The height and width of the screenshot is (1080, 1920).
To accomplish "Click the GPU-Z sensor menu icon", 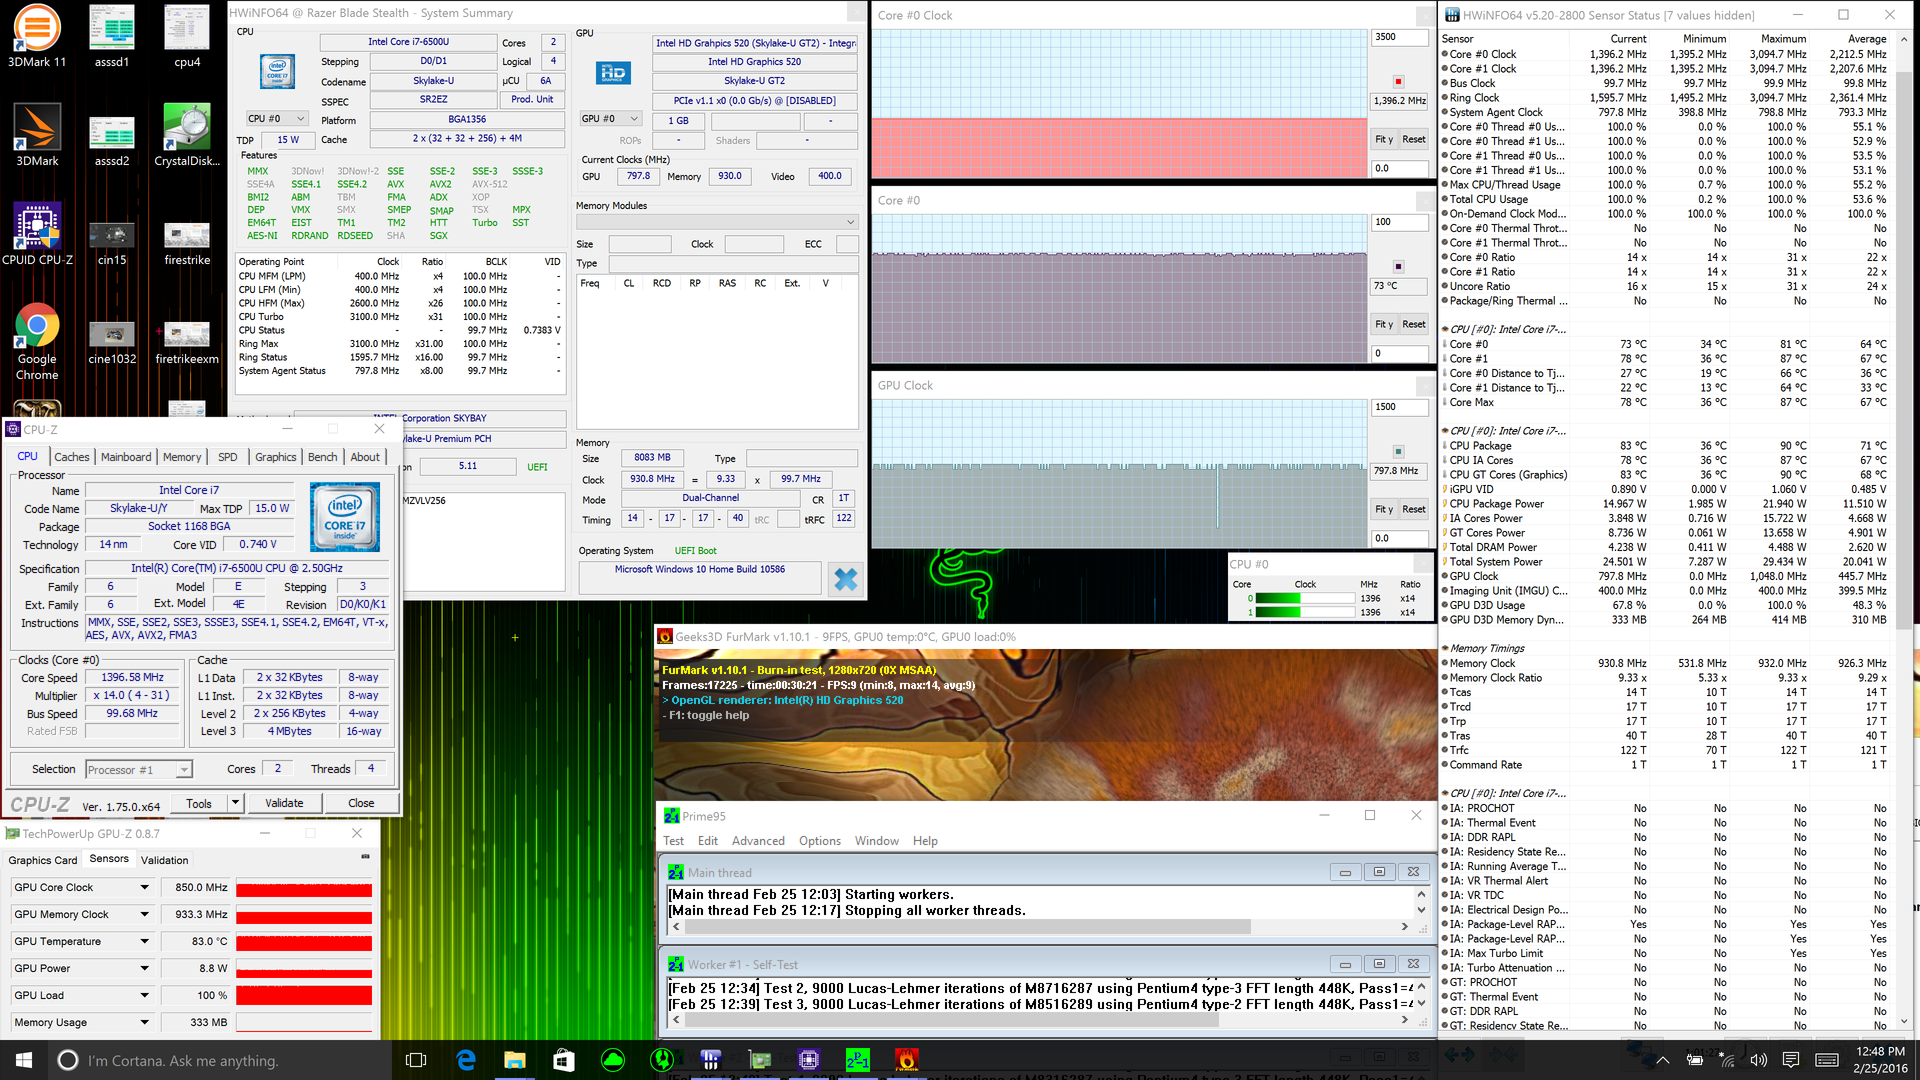I will tap(365, 857).
